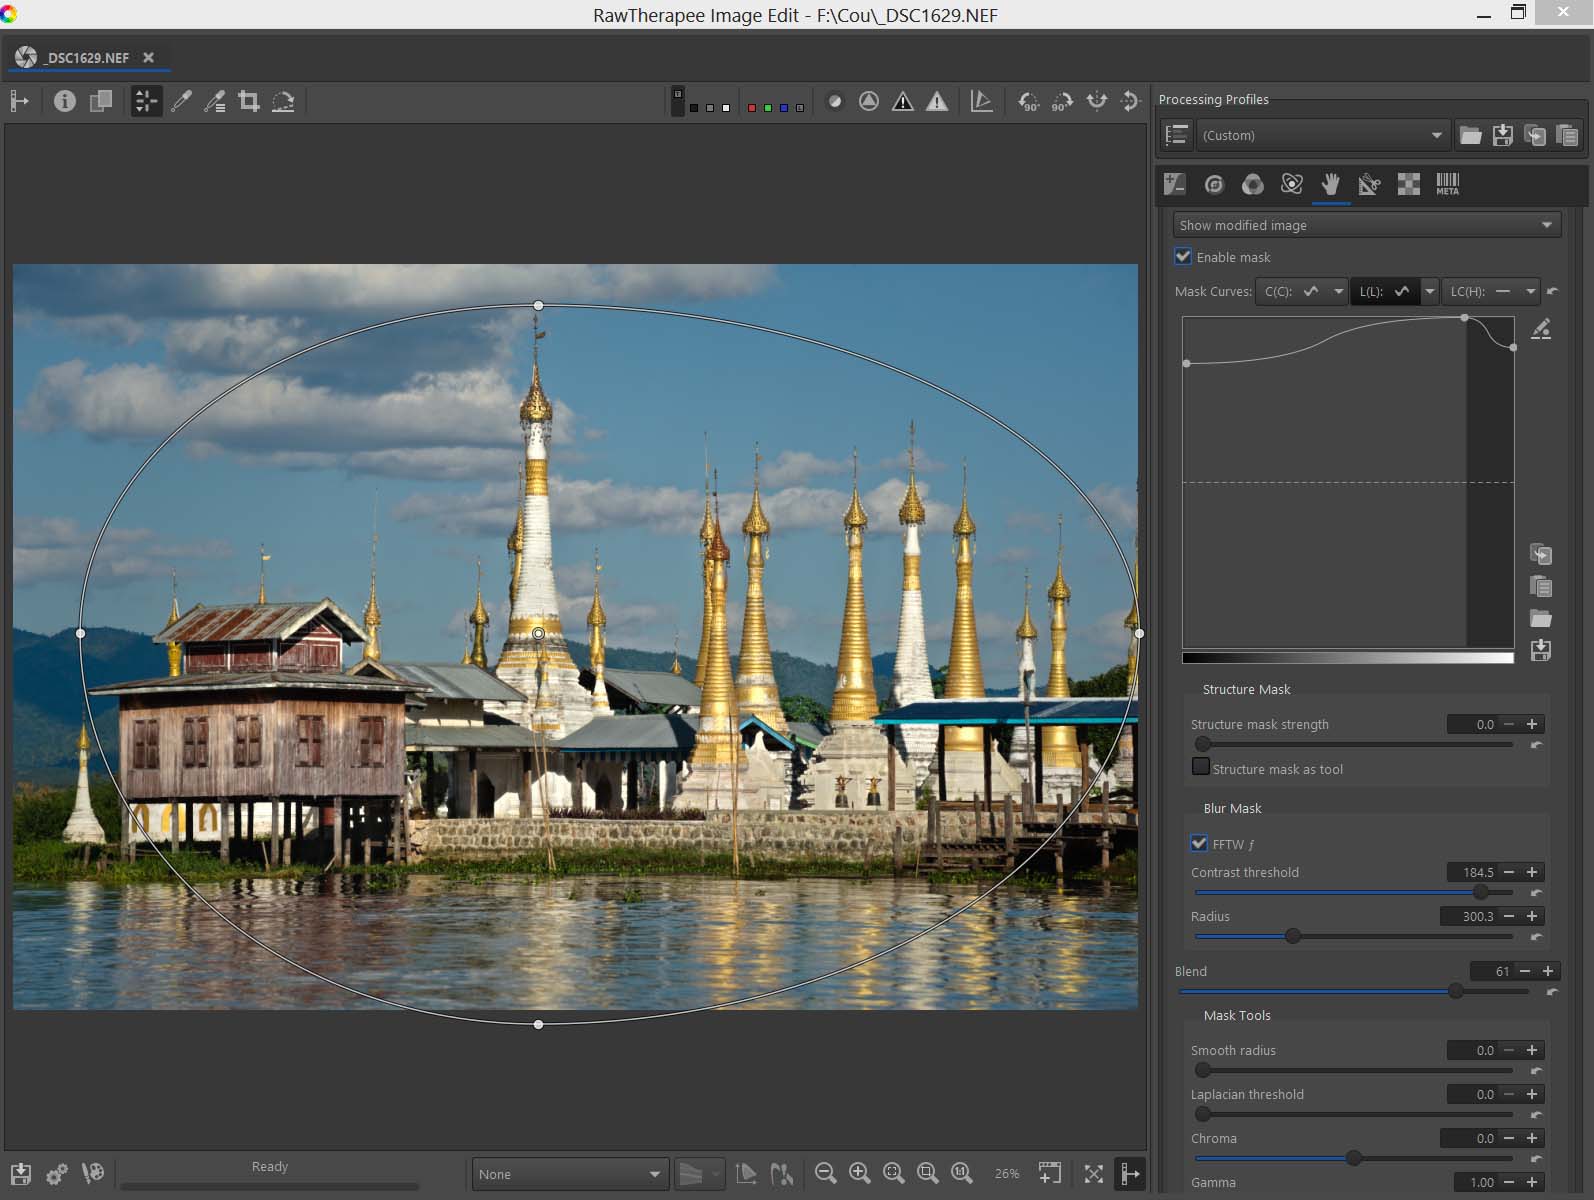Click the Blend slider handle
Viewport: 1594px width, 1200px height.
coord(1456,991)
